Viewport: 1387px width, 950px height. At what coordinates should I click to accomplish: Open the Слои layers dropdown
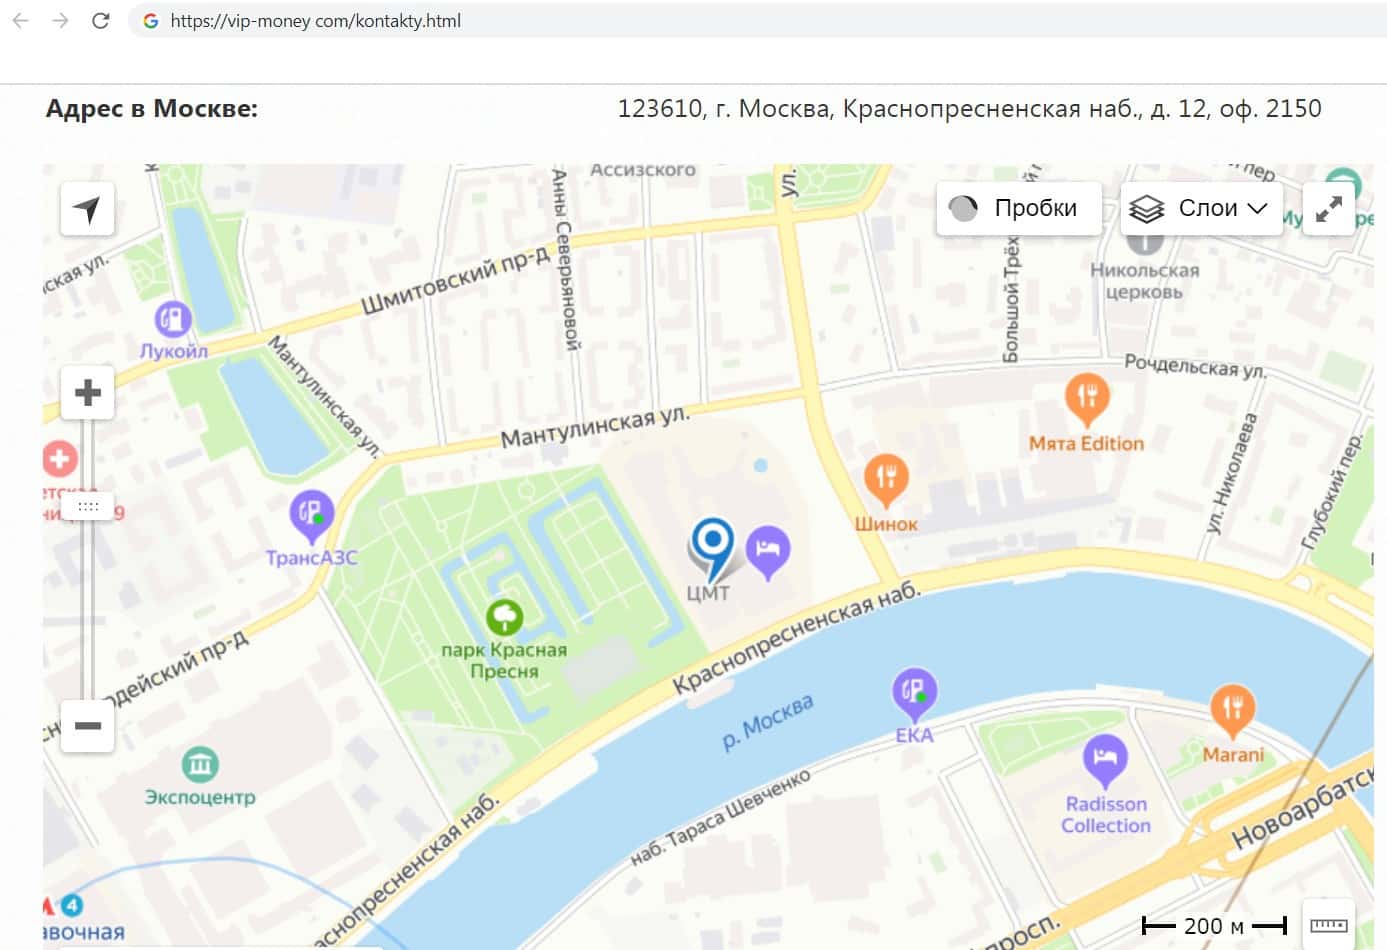(x=1200, y=208)
